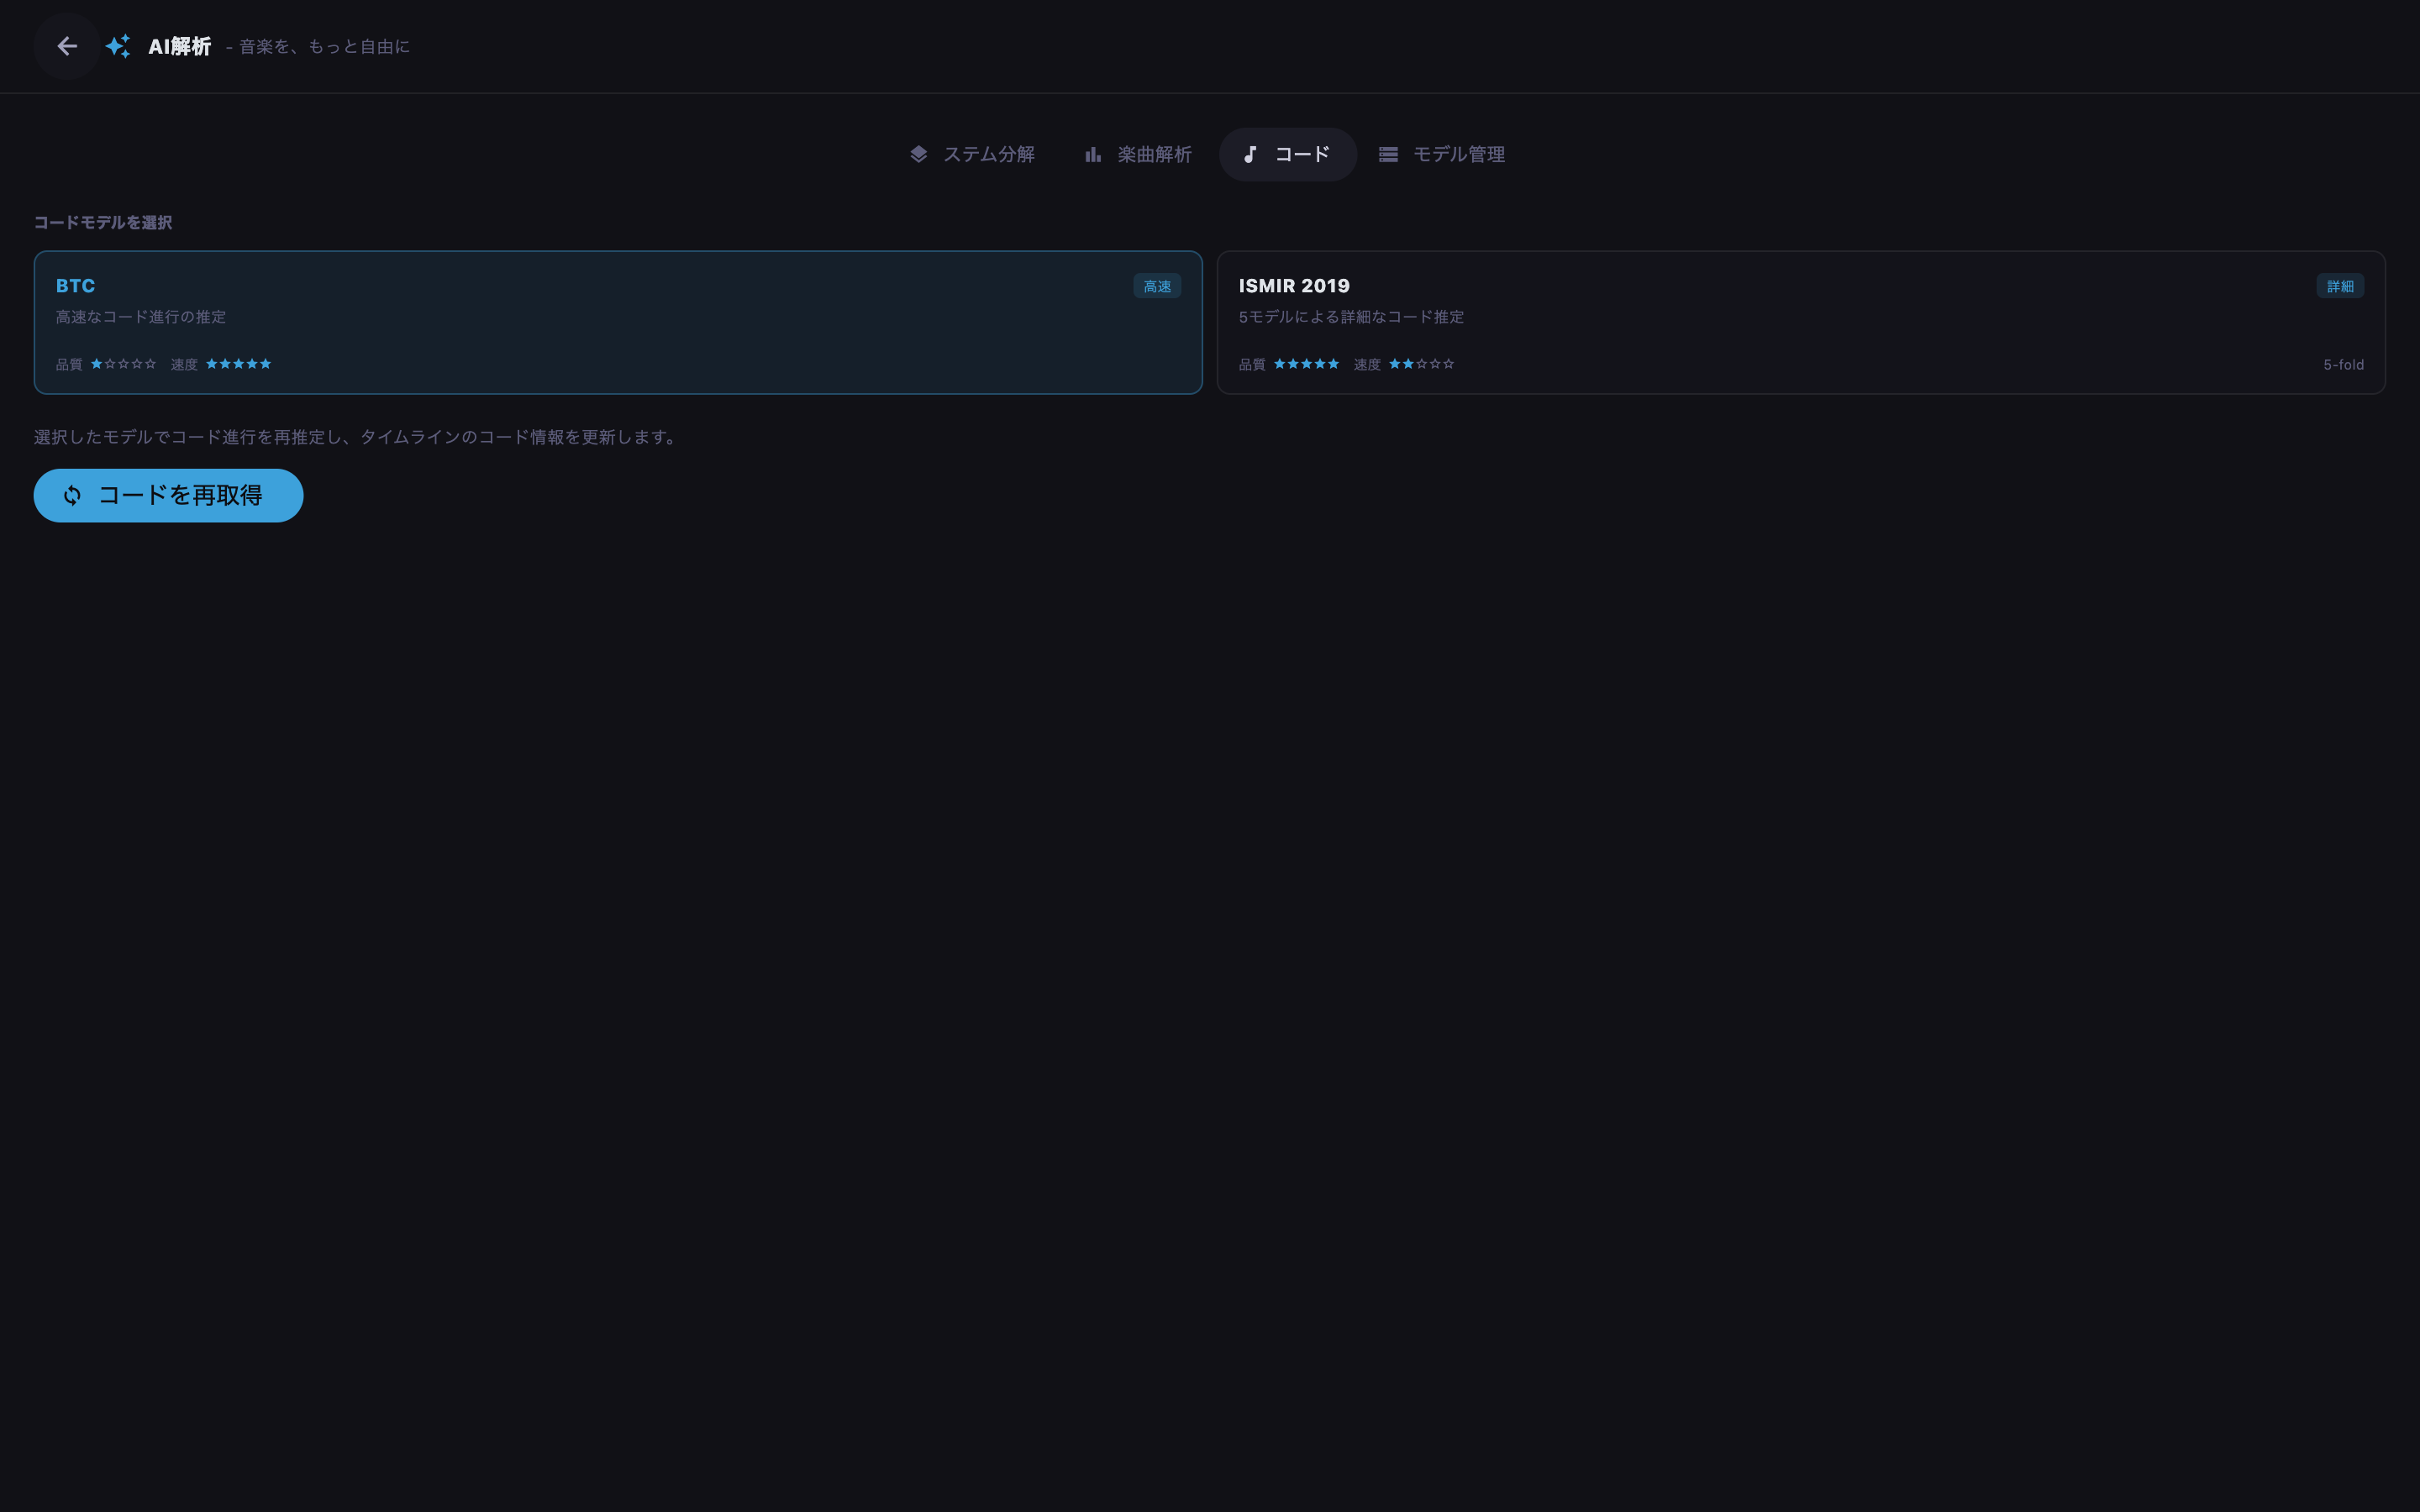
Task: Select the コード tab
Action: pyautogui.click(x=1287, y=154)
